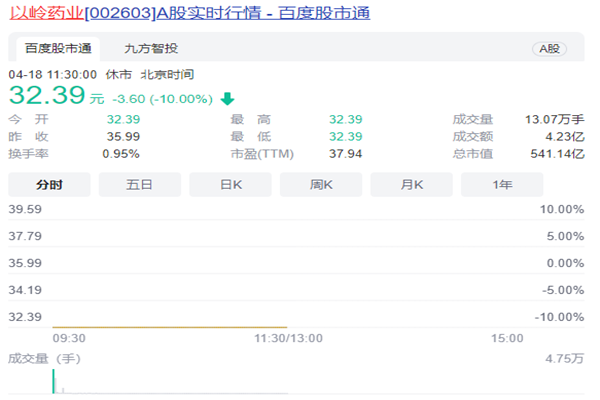This screenshot has width=600, height=400.
Task: Click the 休市 status text
Action: coord(119,74)
